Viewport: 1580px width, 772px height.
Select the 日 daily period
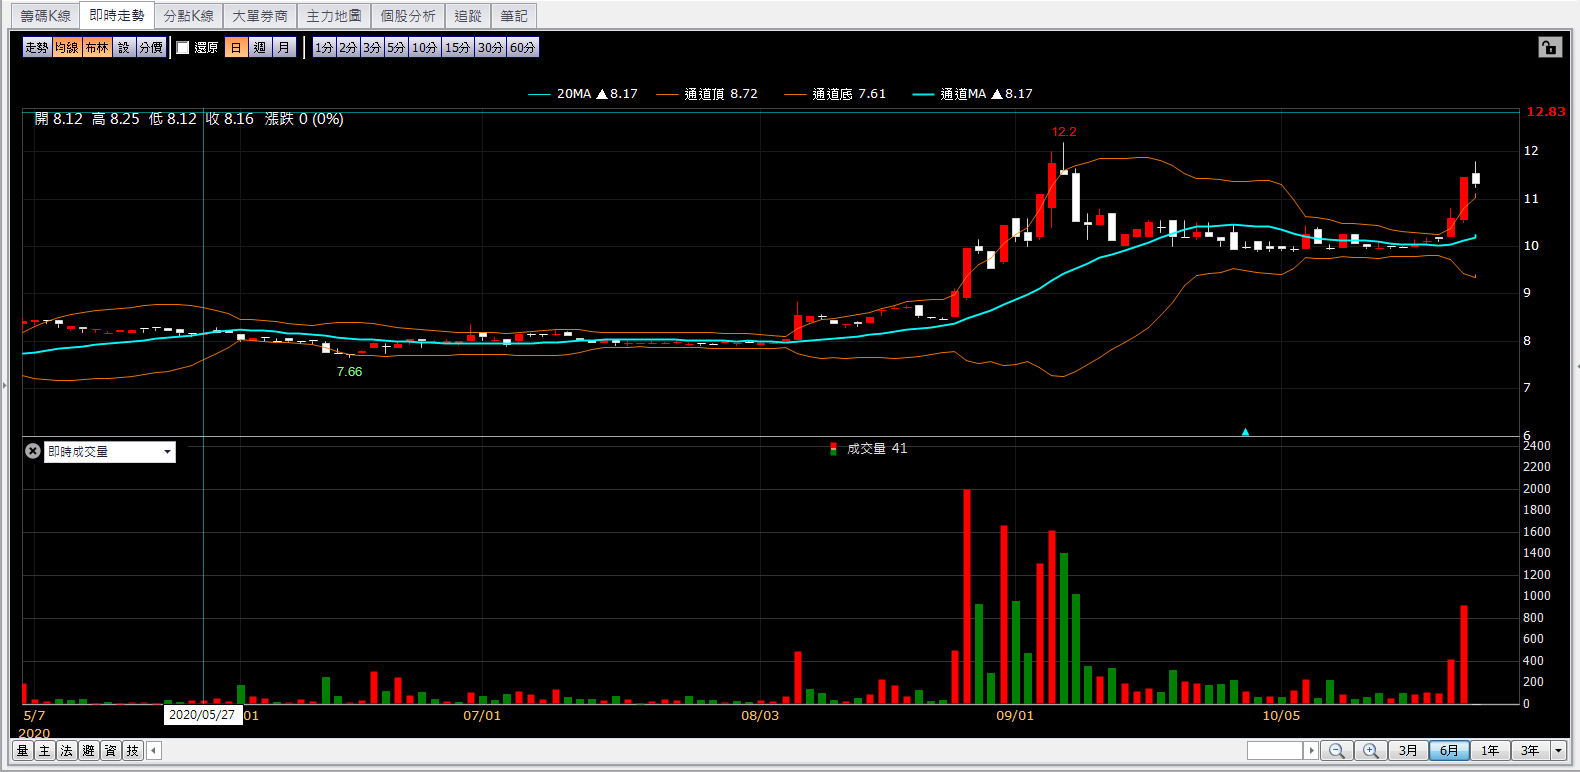[x=236, y=47]
